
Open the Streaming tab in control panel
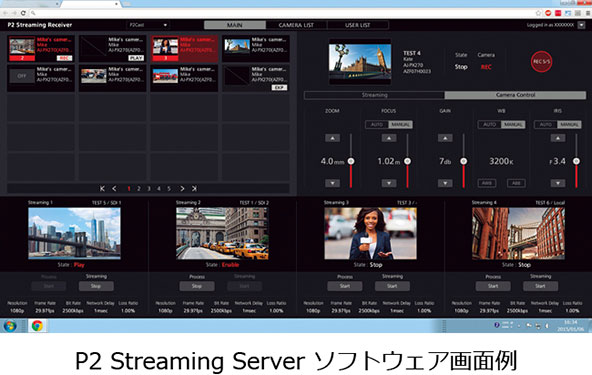[375, 95]
